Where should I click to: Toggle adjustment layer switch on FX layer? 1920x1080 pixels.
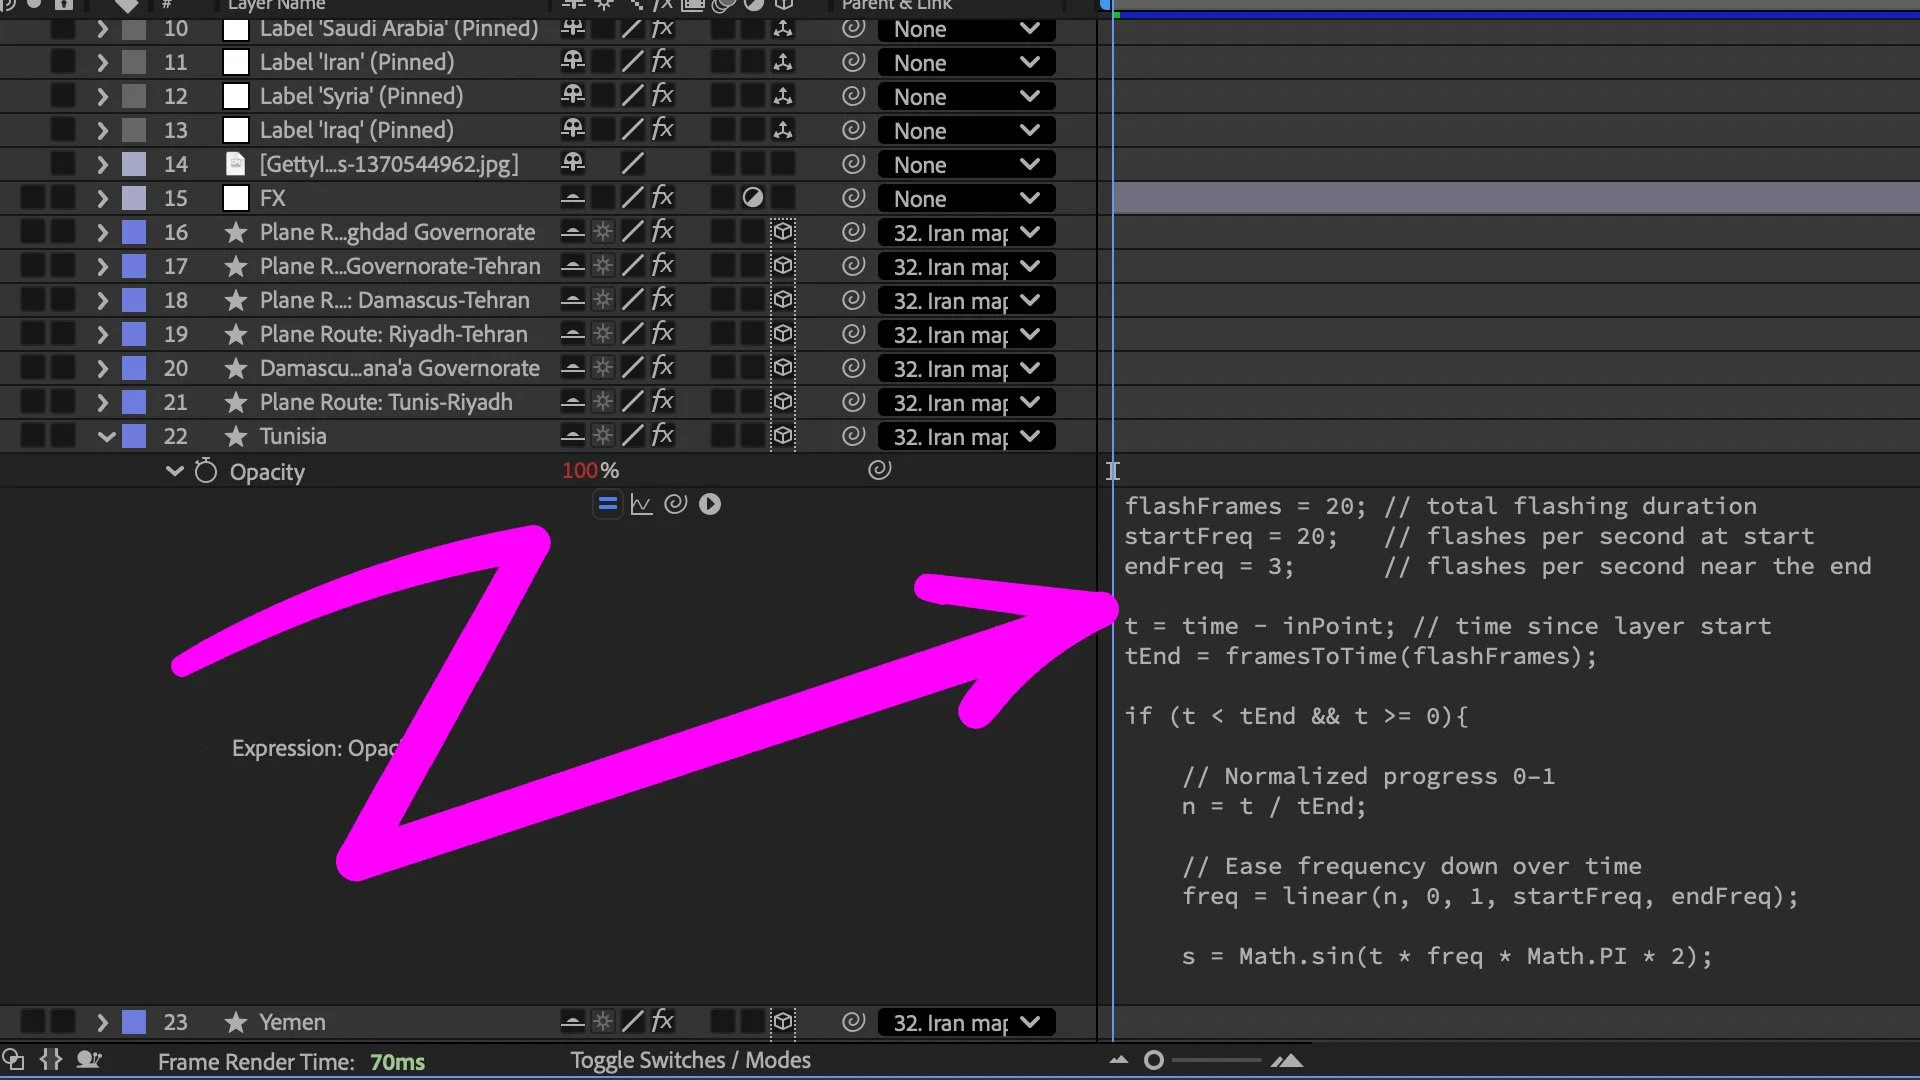pyautogui.click(x=753, y=198)
